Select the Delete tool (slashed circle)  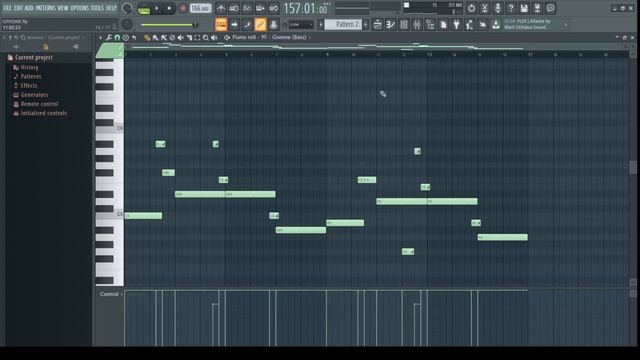(172, 38)
